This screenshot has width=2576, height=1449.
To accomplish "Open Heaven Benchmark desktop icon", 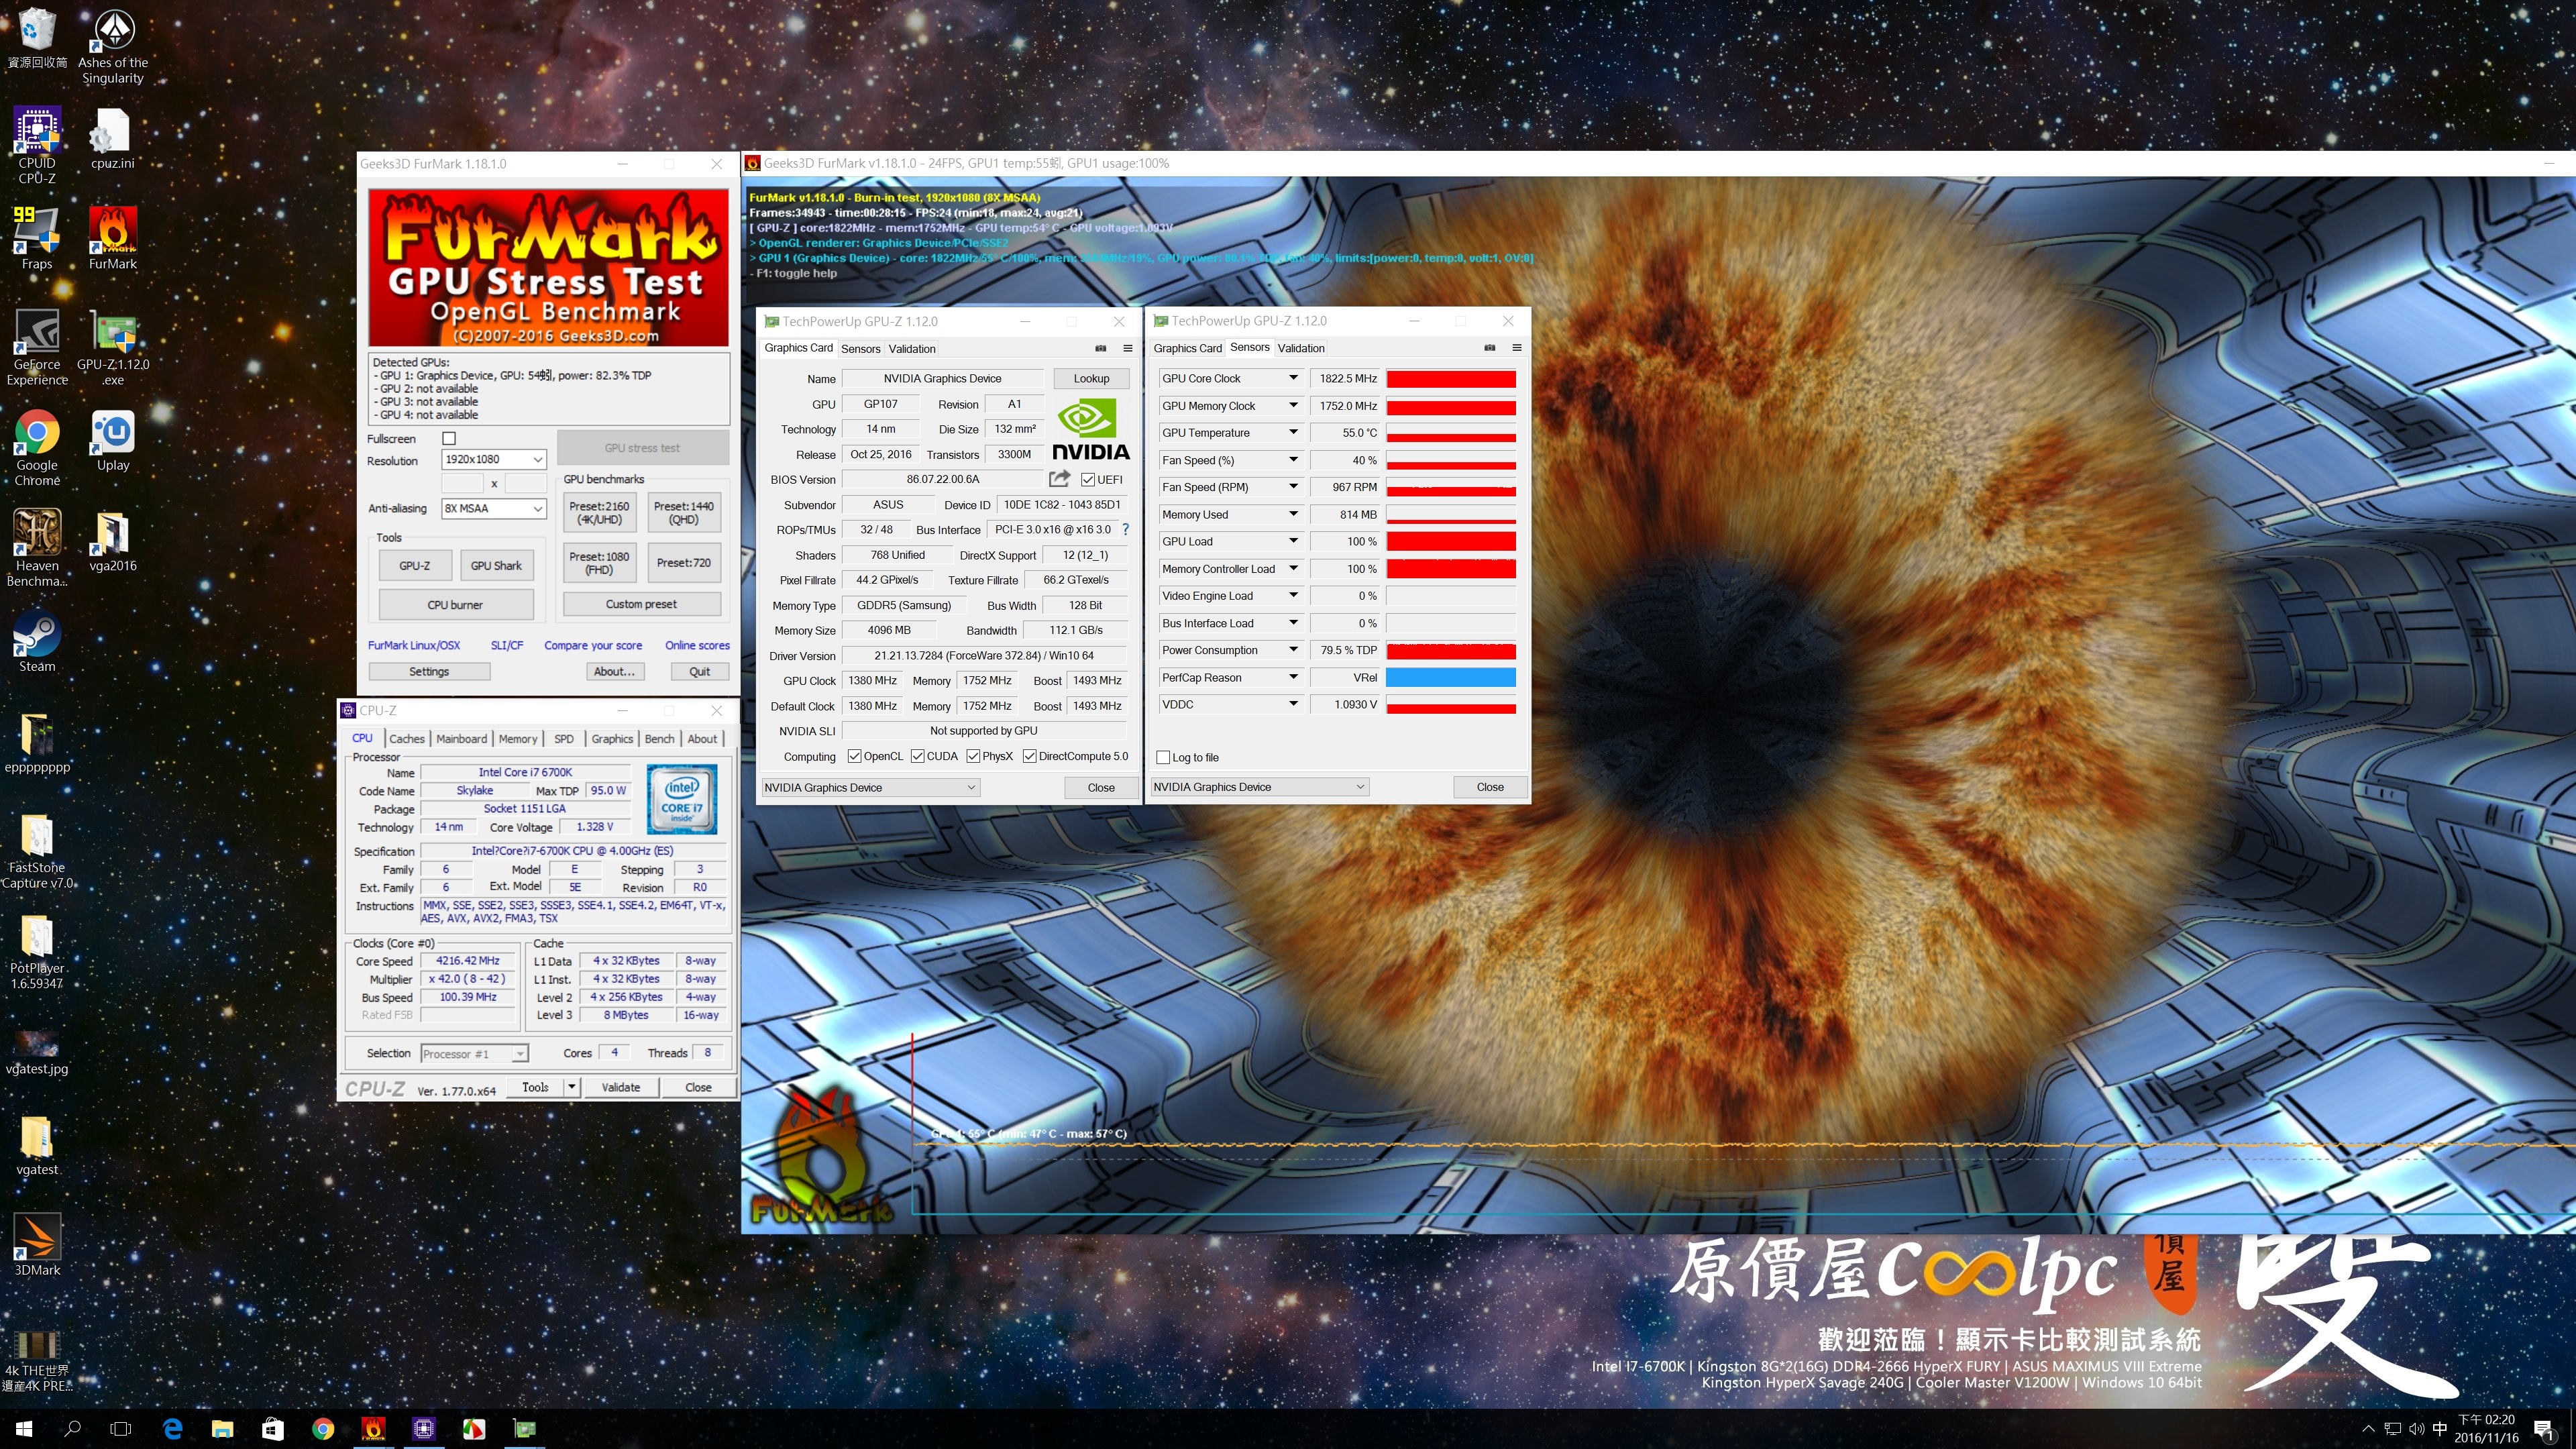I will tap(37, 548).
